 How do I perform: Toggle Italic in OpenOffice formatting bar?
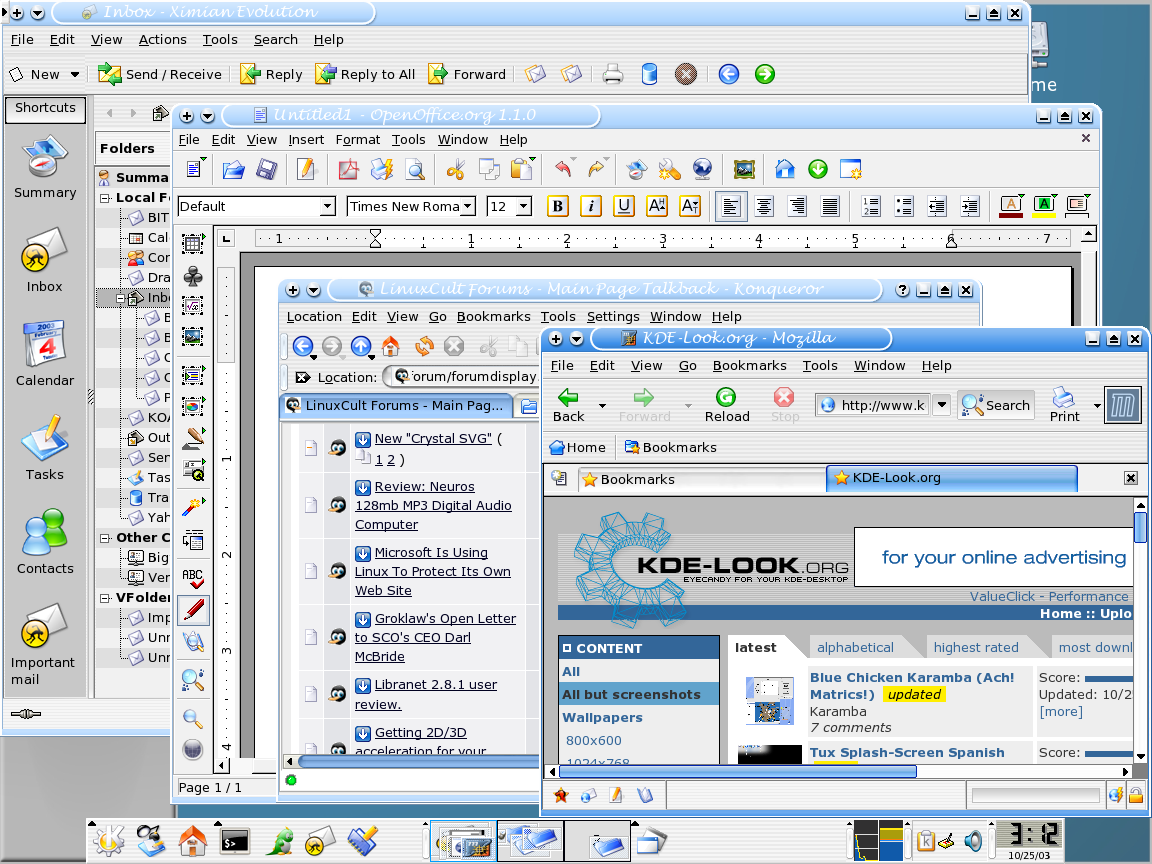pos(591,206)
